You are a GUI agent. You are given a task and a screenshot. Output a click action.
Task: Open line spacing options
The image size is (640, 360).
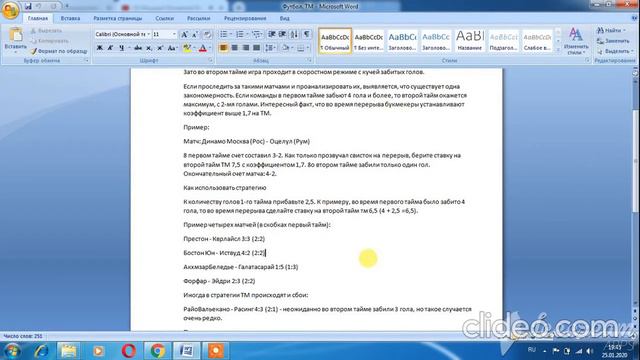tap(270, 48)
